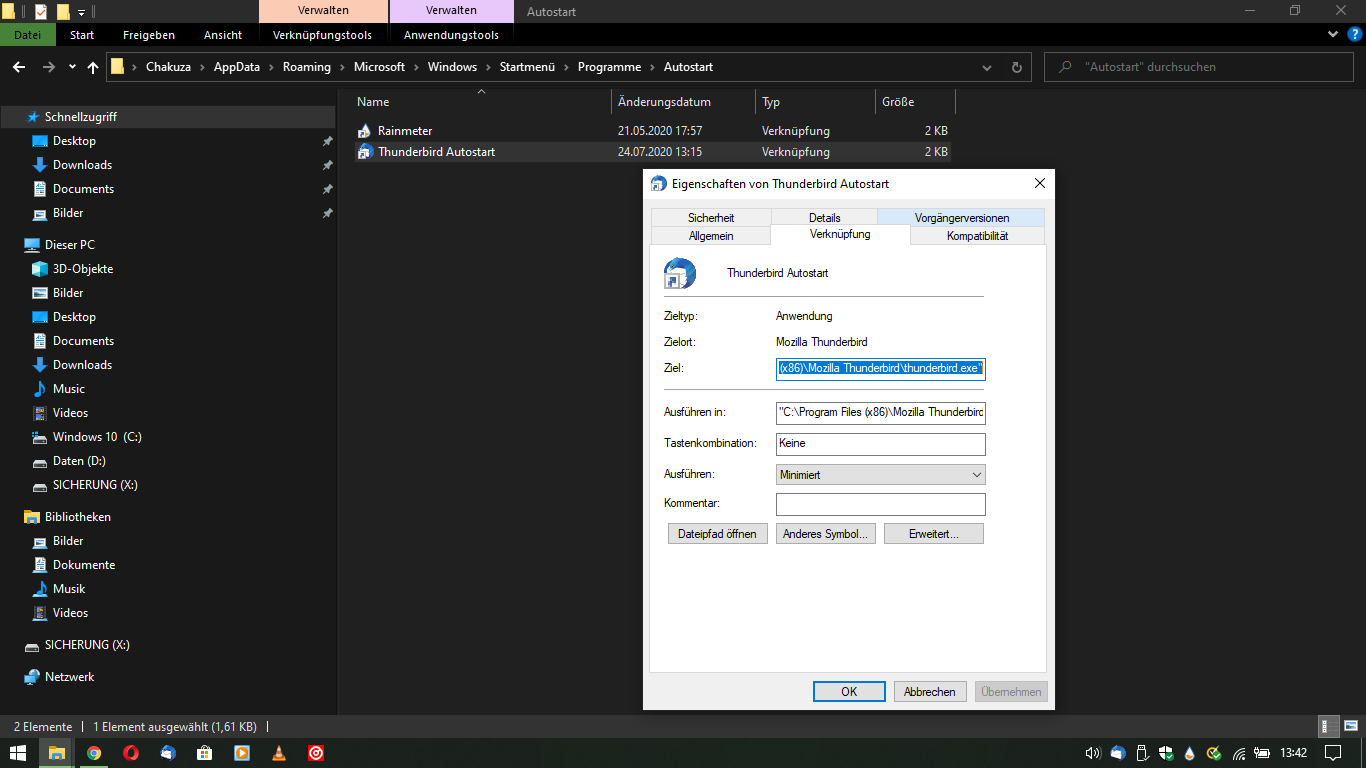1366x768 pixels.
Task: Navigate up one folder with up arrow
Action: (x=93, y=67)
